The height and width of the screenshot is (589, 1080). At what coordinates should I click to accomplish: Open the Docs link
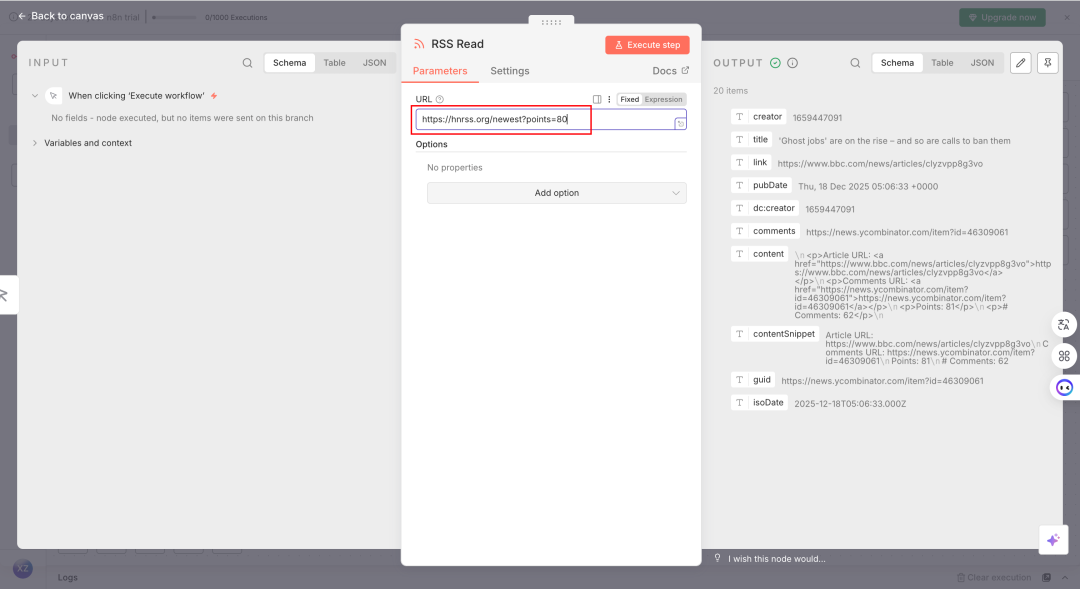(x=670, y=71)
